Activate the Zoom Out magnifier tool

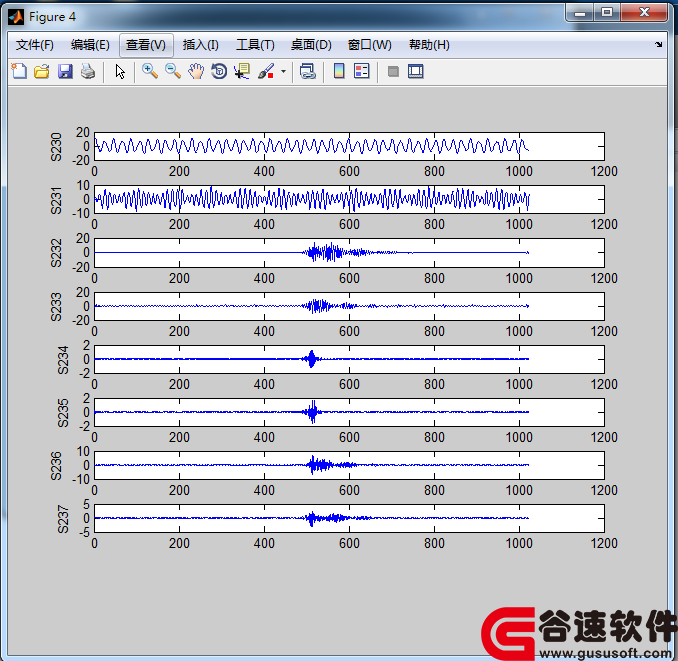[173, 71]
